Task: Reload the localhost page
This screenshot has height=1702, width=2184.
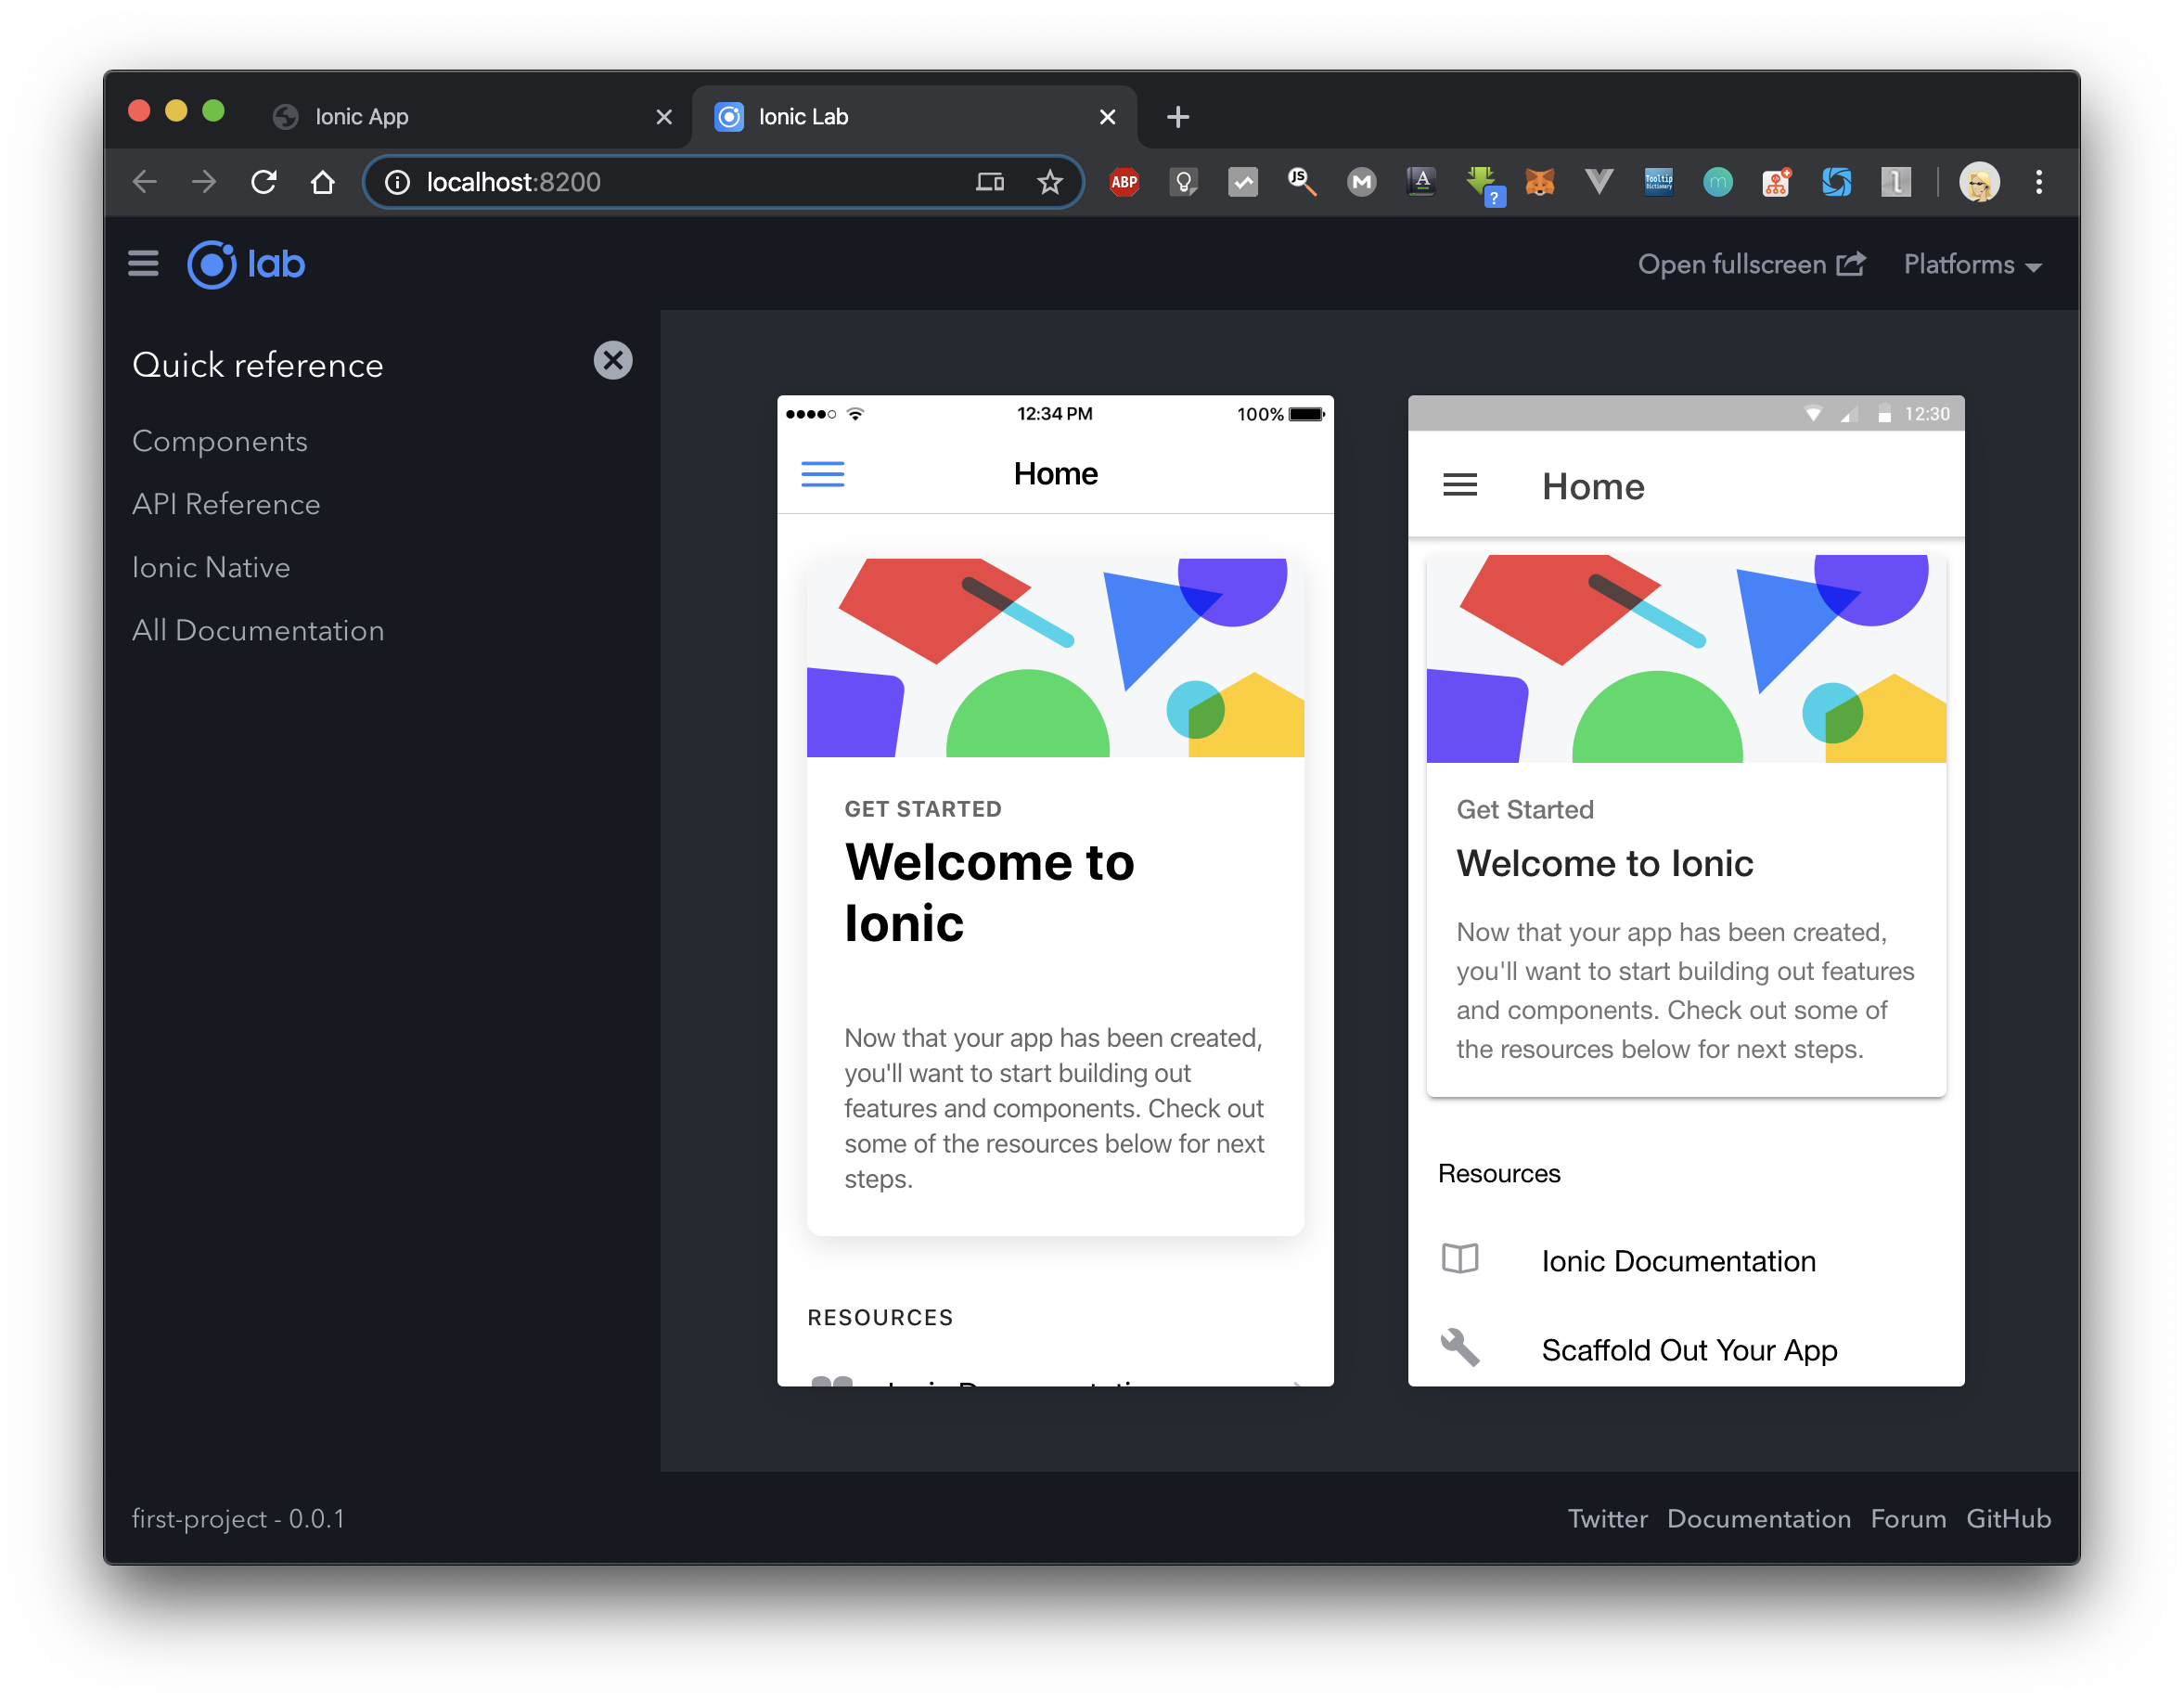Action: [x=264, y=182]
